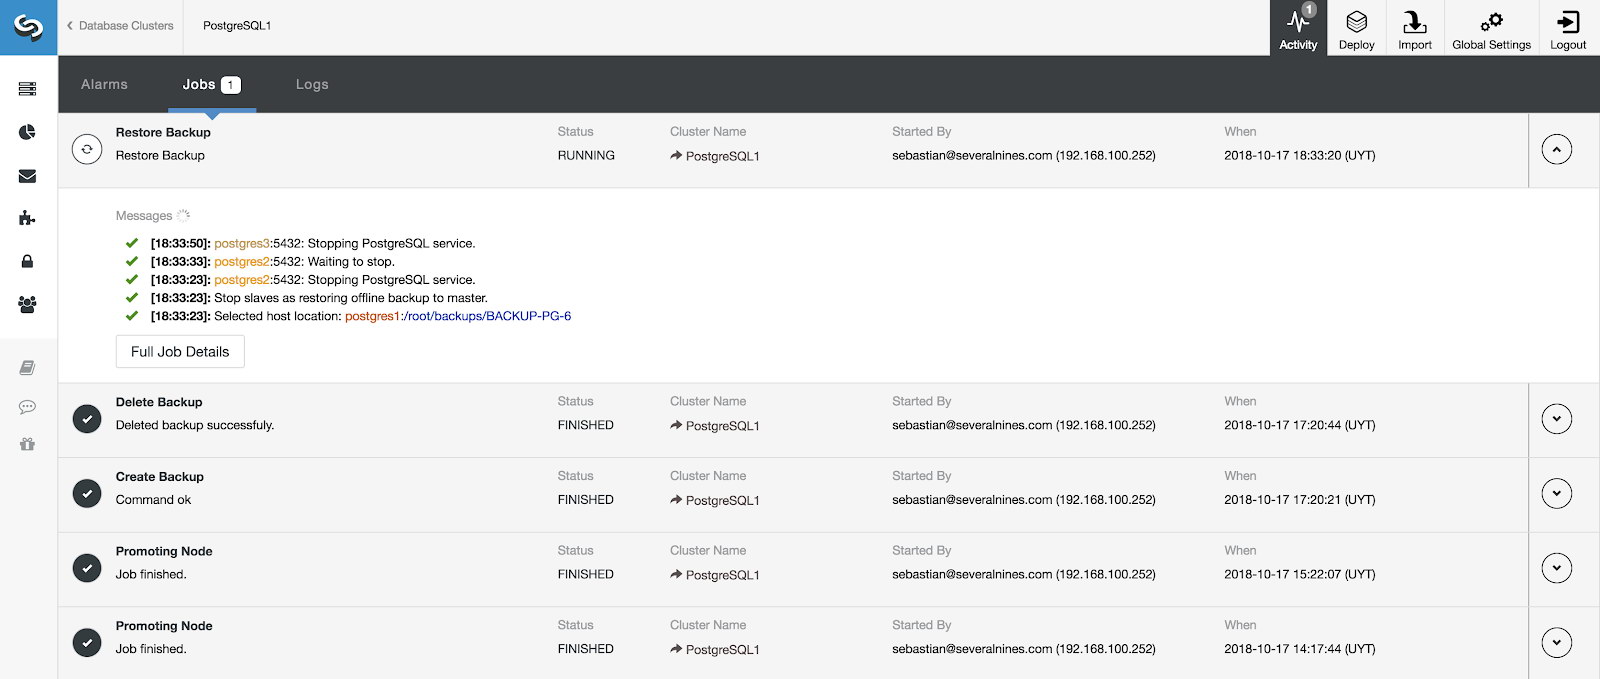
Task: Switch to the Logs tab
Action: [x=312, y=84]
